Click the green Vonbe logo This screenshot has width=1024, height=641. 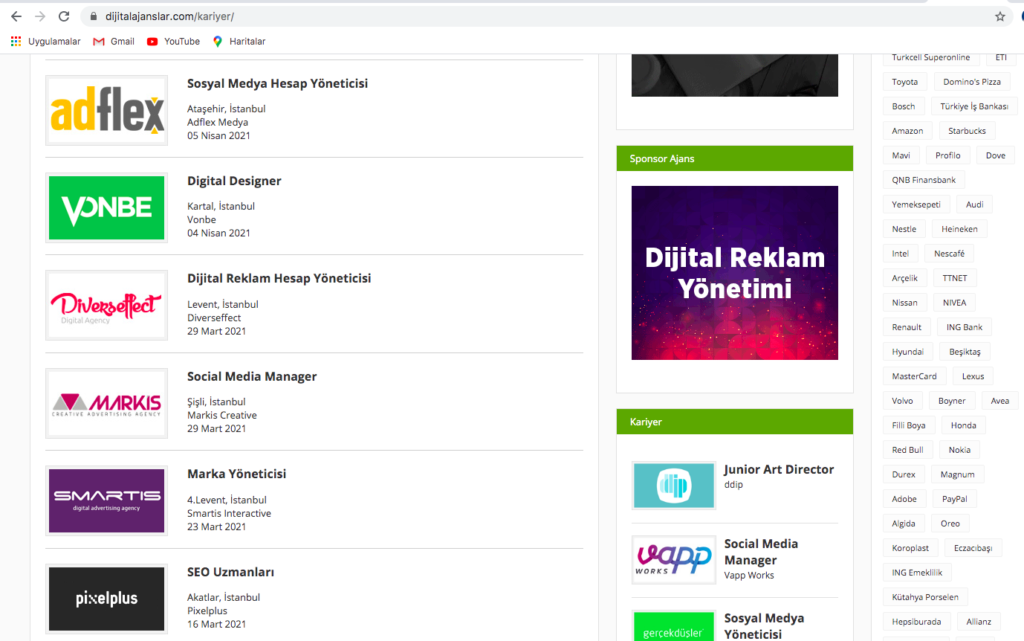(107, 208)
